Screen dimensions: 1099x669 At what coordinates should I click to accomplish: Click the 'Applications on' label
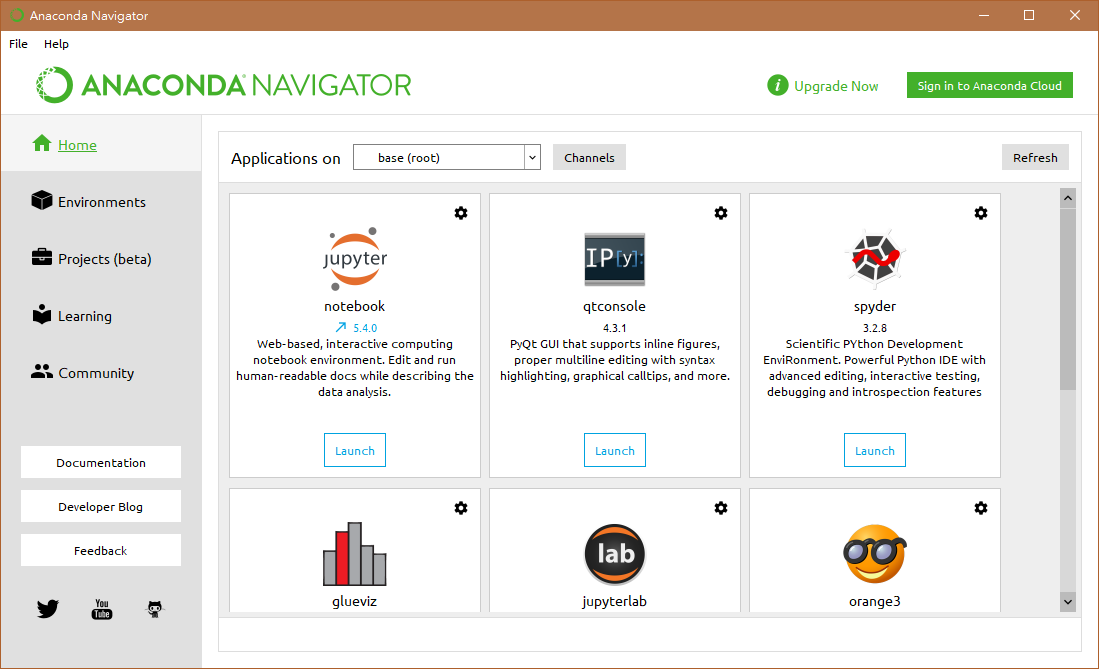click(x=286, y=158)
